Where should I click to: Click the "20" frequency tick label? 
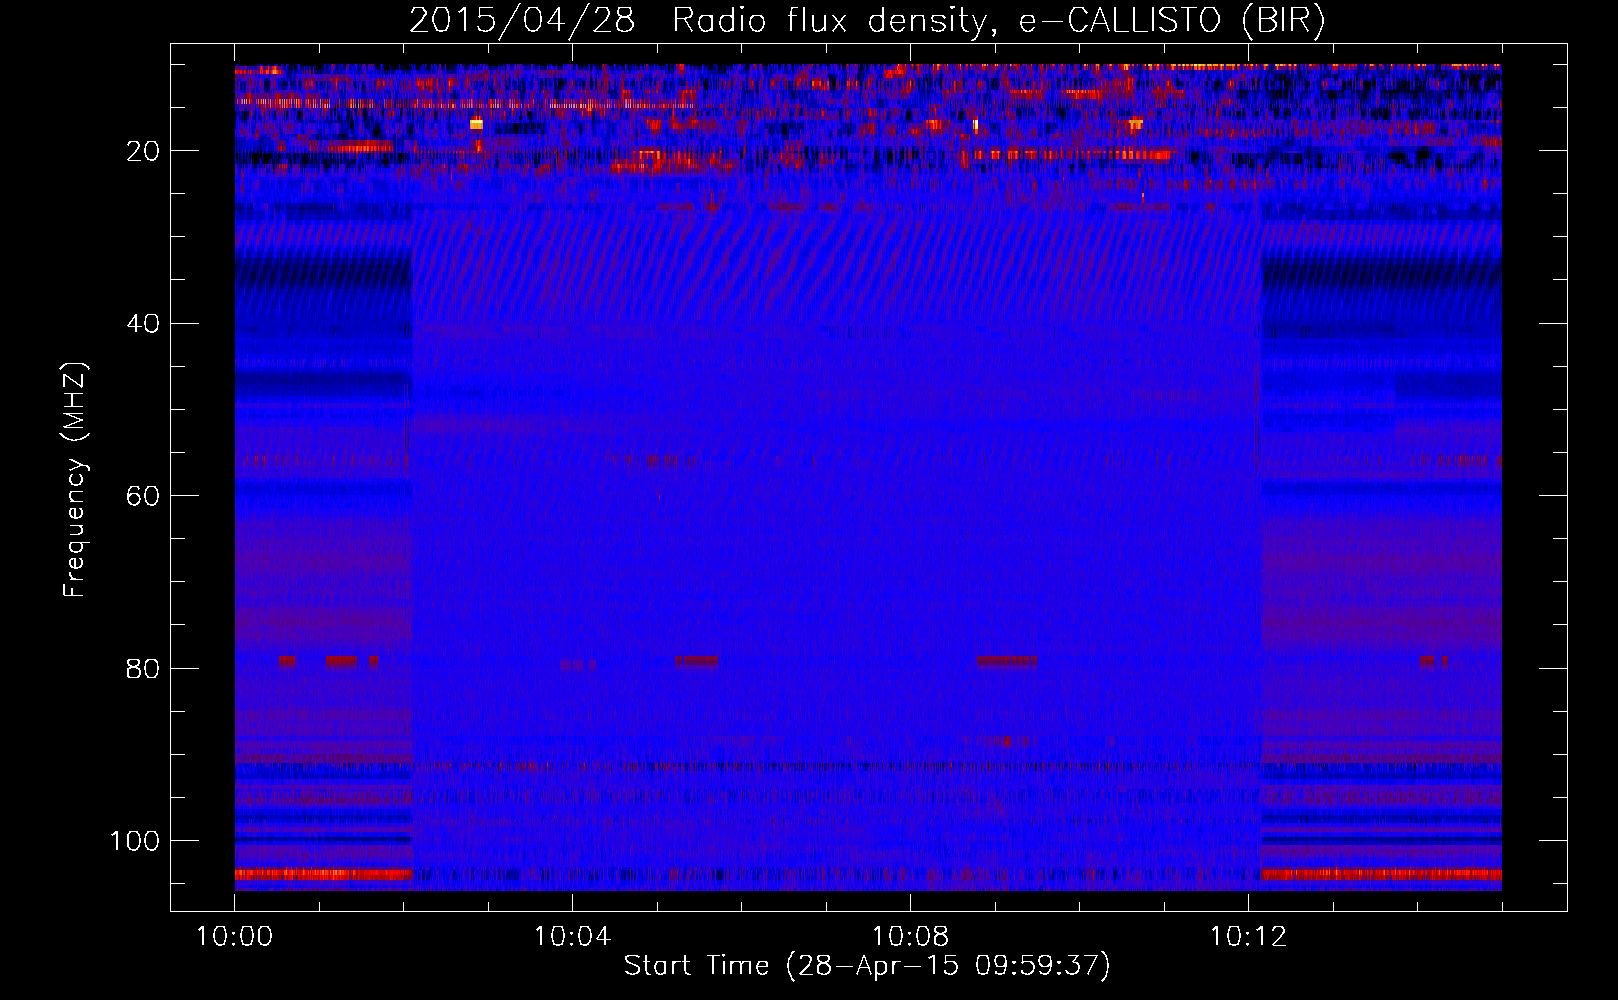tap(143, 151)
